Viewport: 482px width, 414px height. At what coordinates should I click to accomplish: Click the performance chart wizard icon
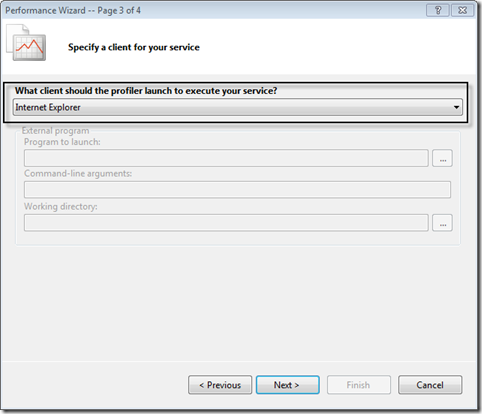click(26, 43)
